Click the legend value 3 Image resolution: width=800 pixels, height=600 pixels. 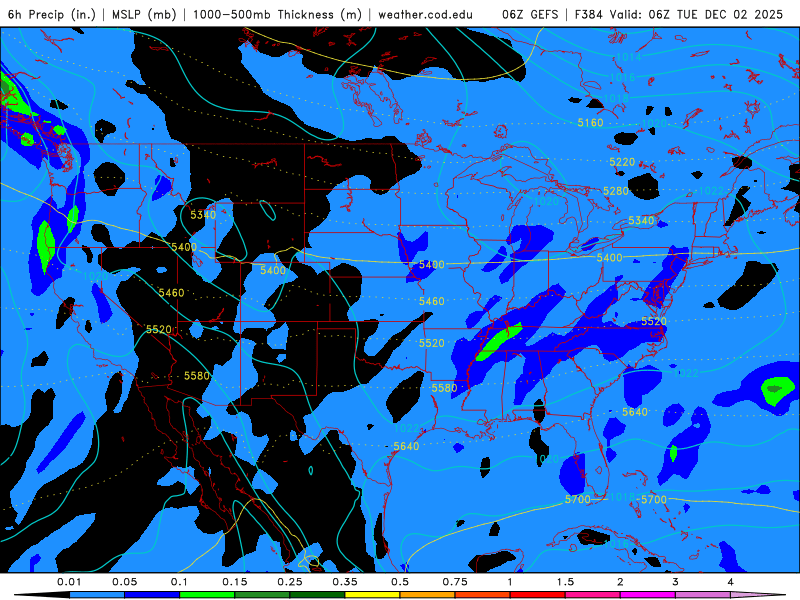click(676, 582)
